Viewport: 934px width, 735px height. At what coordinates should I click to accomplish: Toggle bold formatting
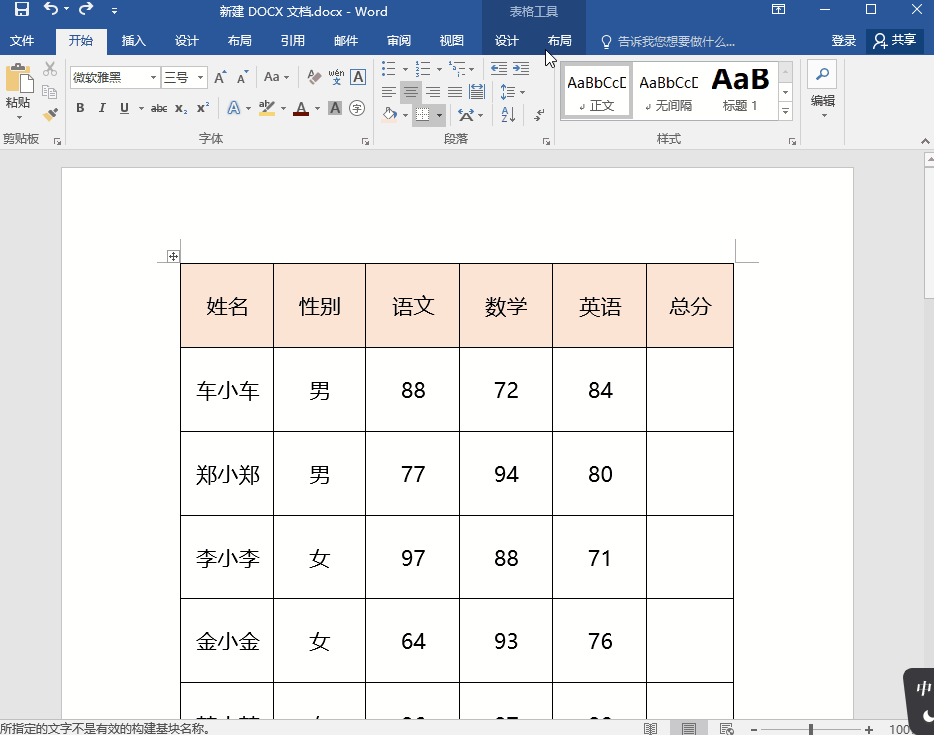[80, 108]
